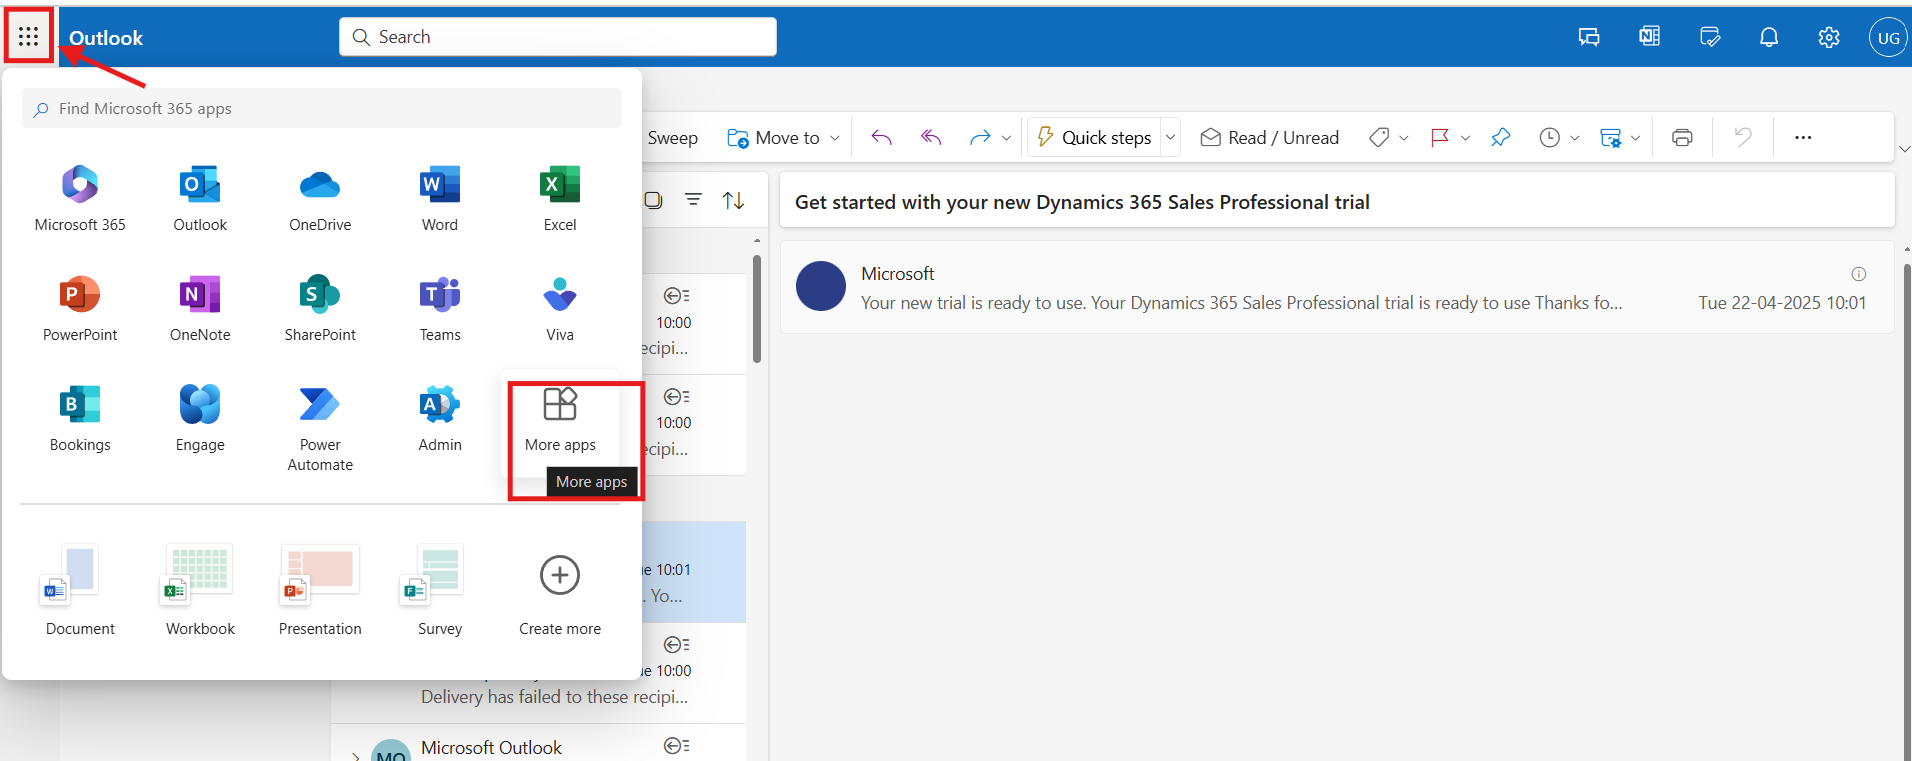Launch Word from the app launcher
Image resolution: width=1912 pixels, height=761 pixels.
[439, 197]
